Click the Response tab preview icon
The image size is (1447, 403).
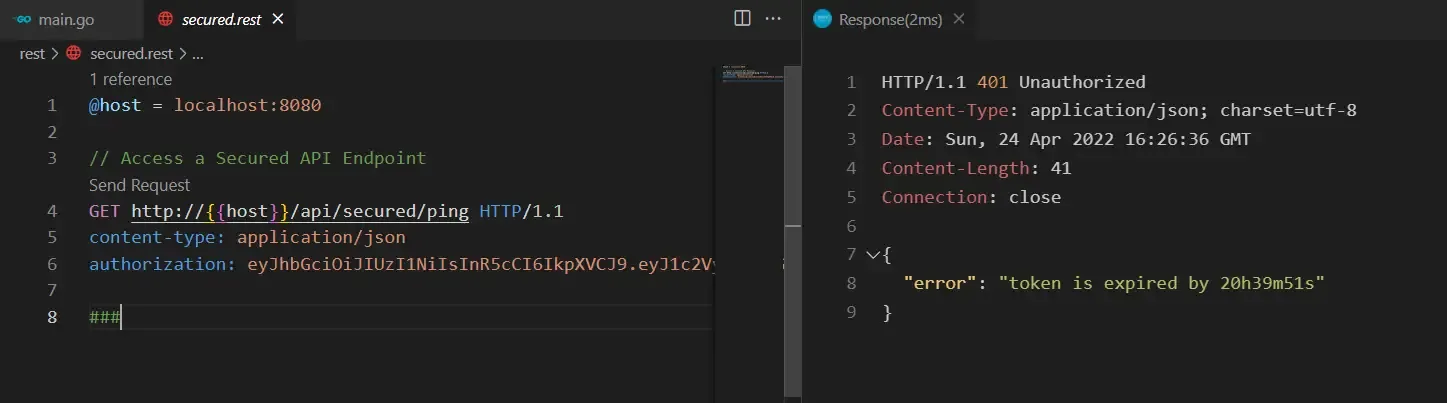pyautogui.click(x=822, y=19)
